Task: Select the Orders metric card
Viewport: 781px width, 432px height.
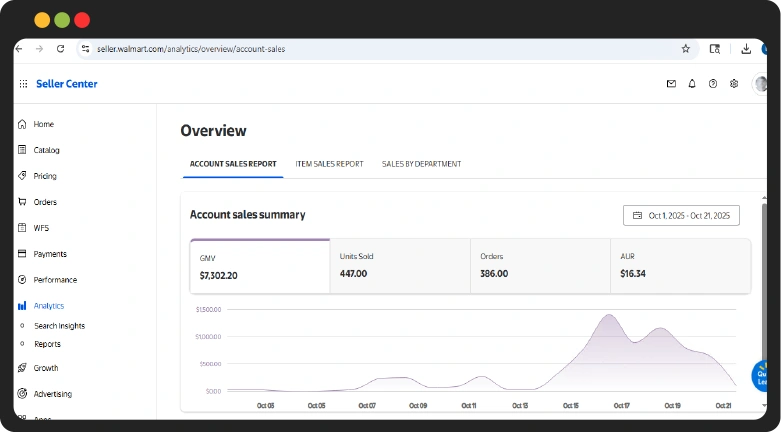Action: (540, 266)
